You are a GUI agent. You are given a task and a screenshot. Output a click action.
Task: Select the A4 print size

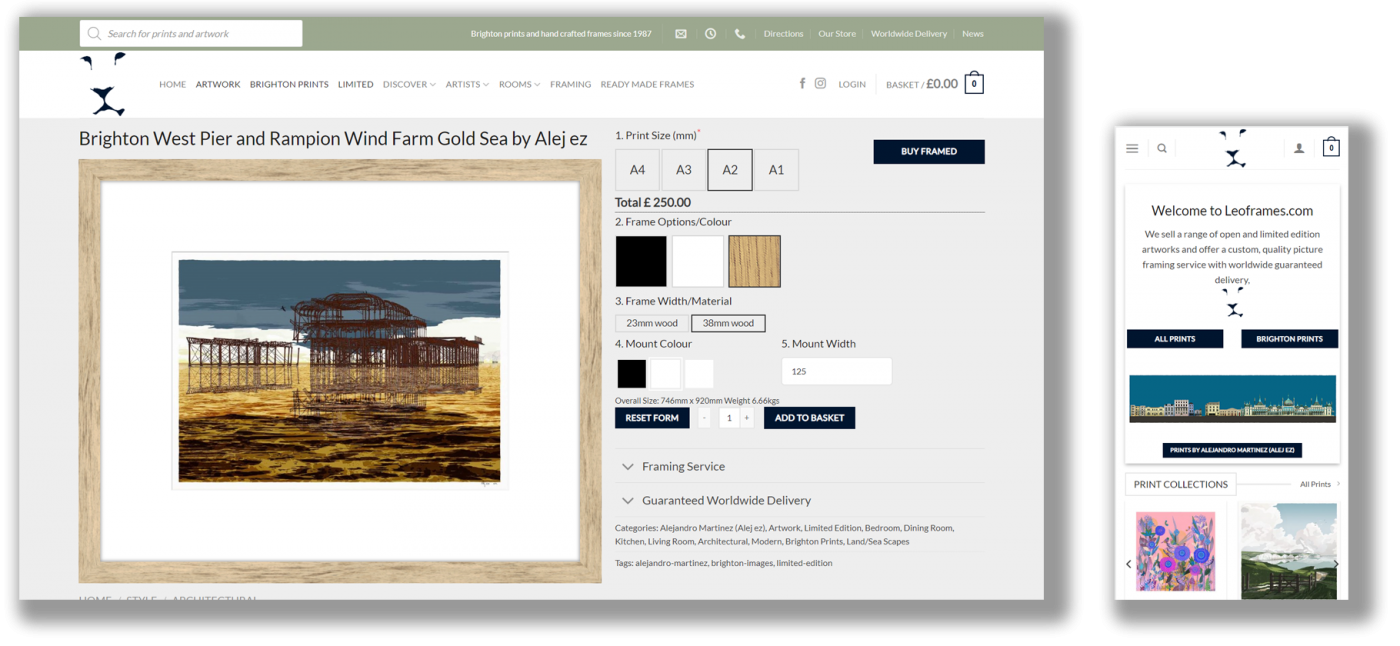pyautogui.click(x=637, y=170)
